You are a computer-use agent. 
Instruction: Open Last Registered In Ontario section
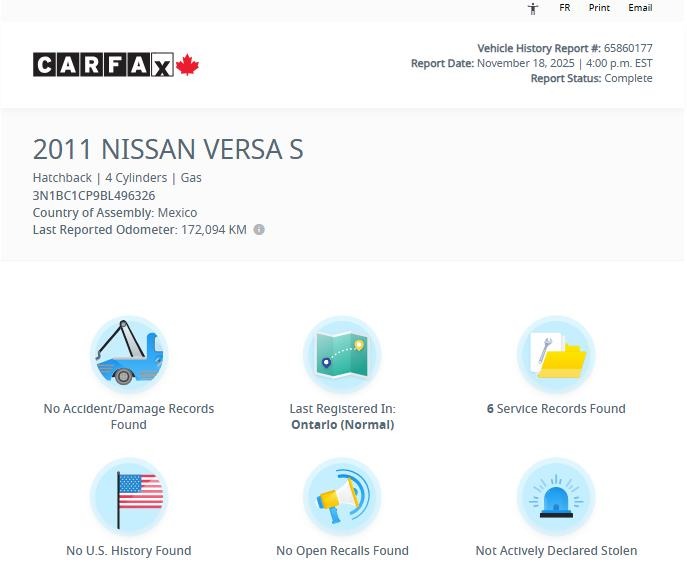342,416
